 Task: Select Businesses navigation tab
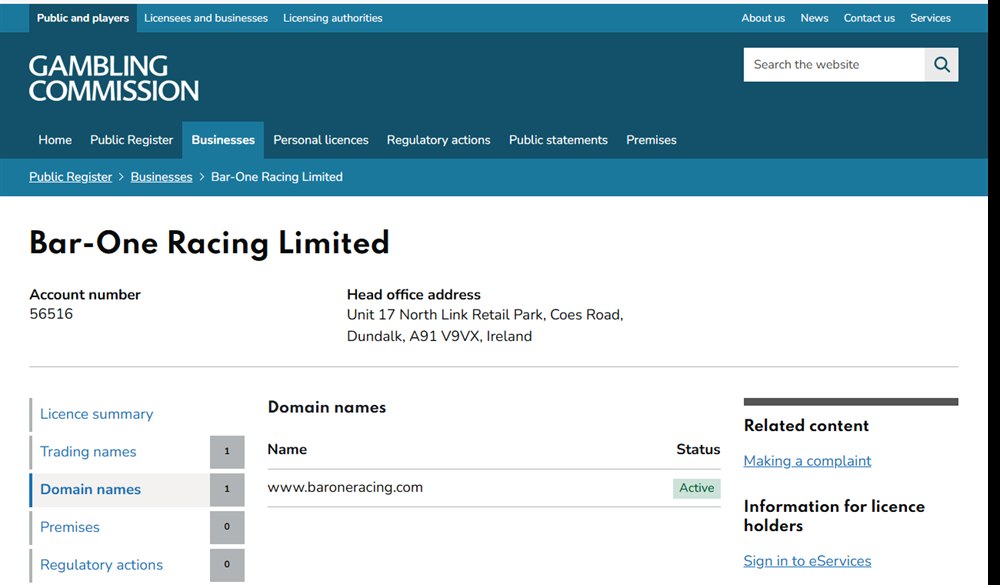pos(223,140)
